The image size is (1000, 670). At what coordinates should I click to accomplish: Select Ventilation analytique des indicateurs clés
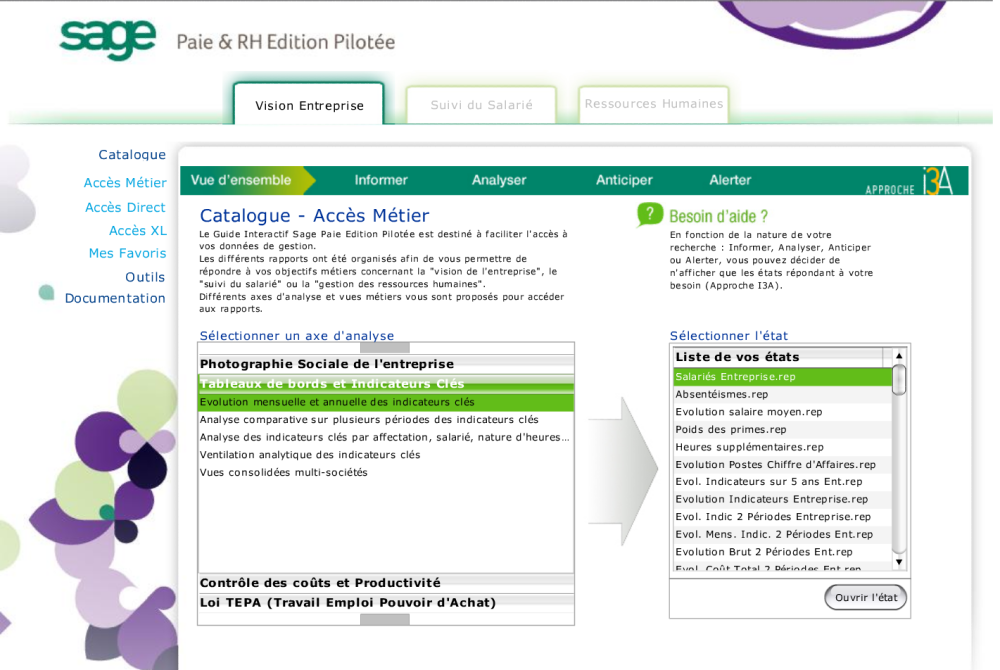tap(386, 455)
